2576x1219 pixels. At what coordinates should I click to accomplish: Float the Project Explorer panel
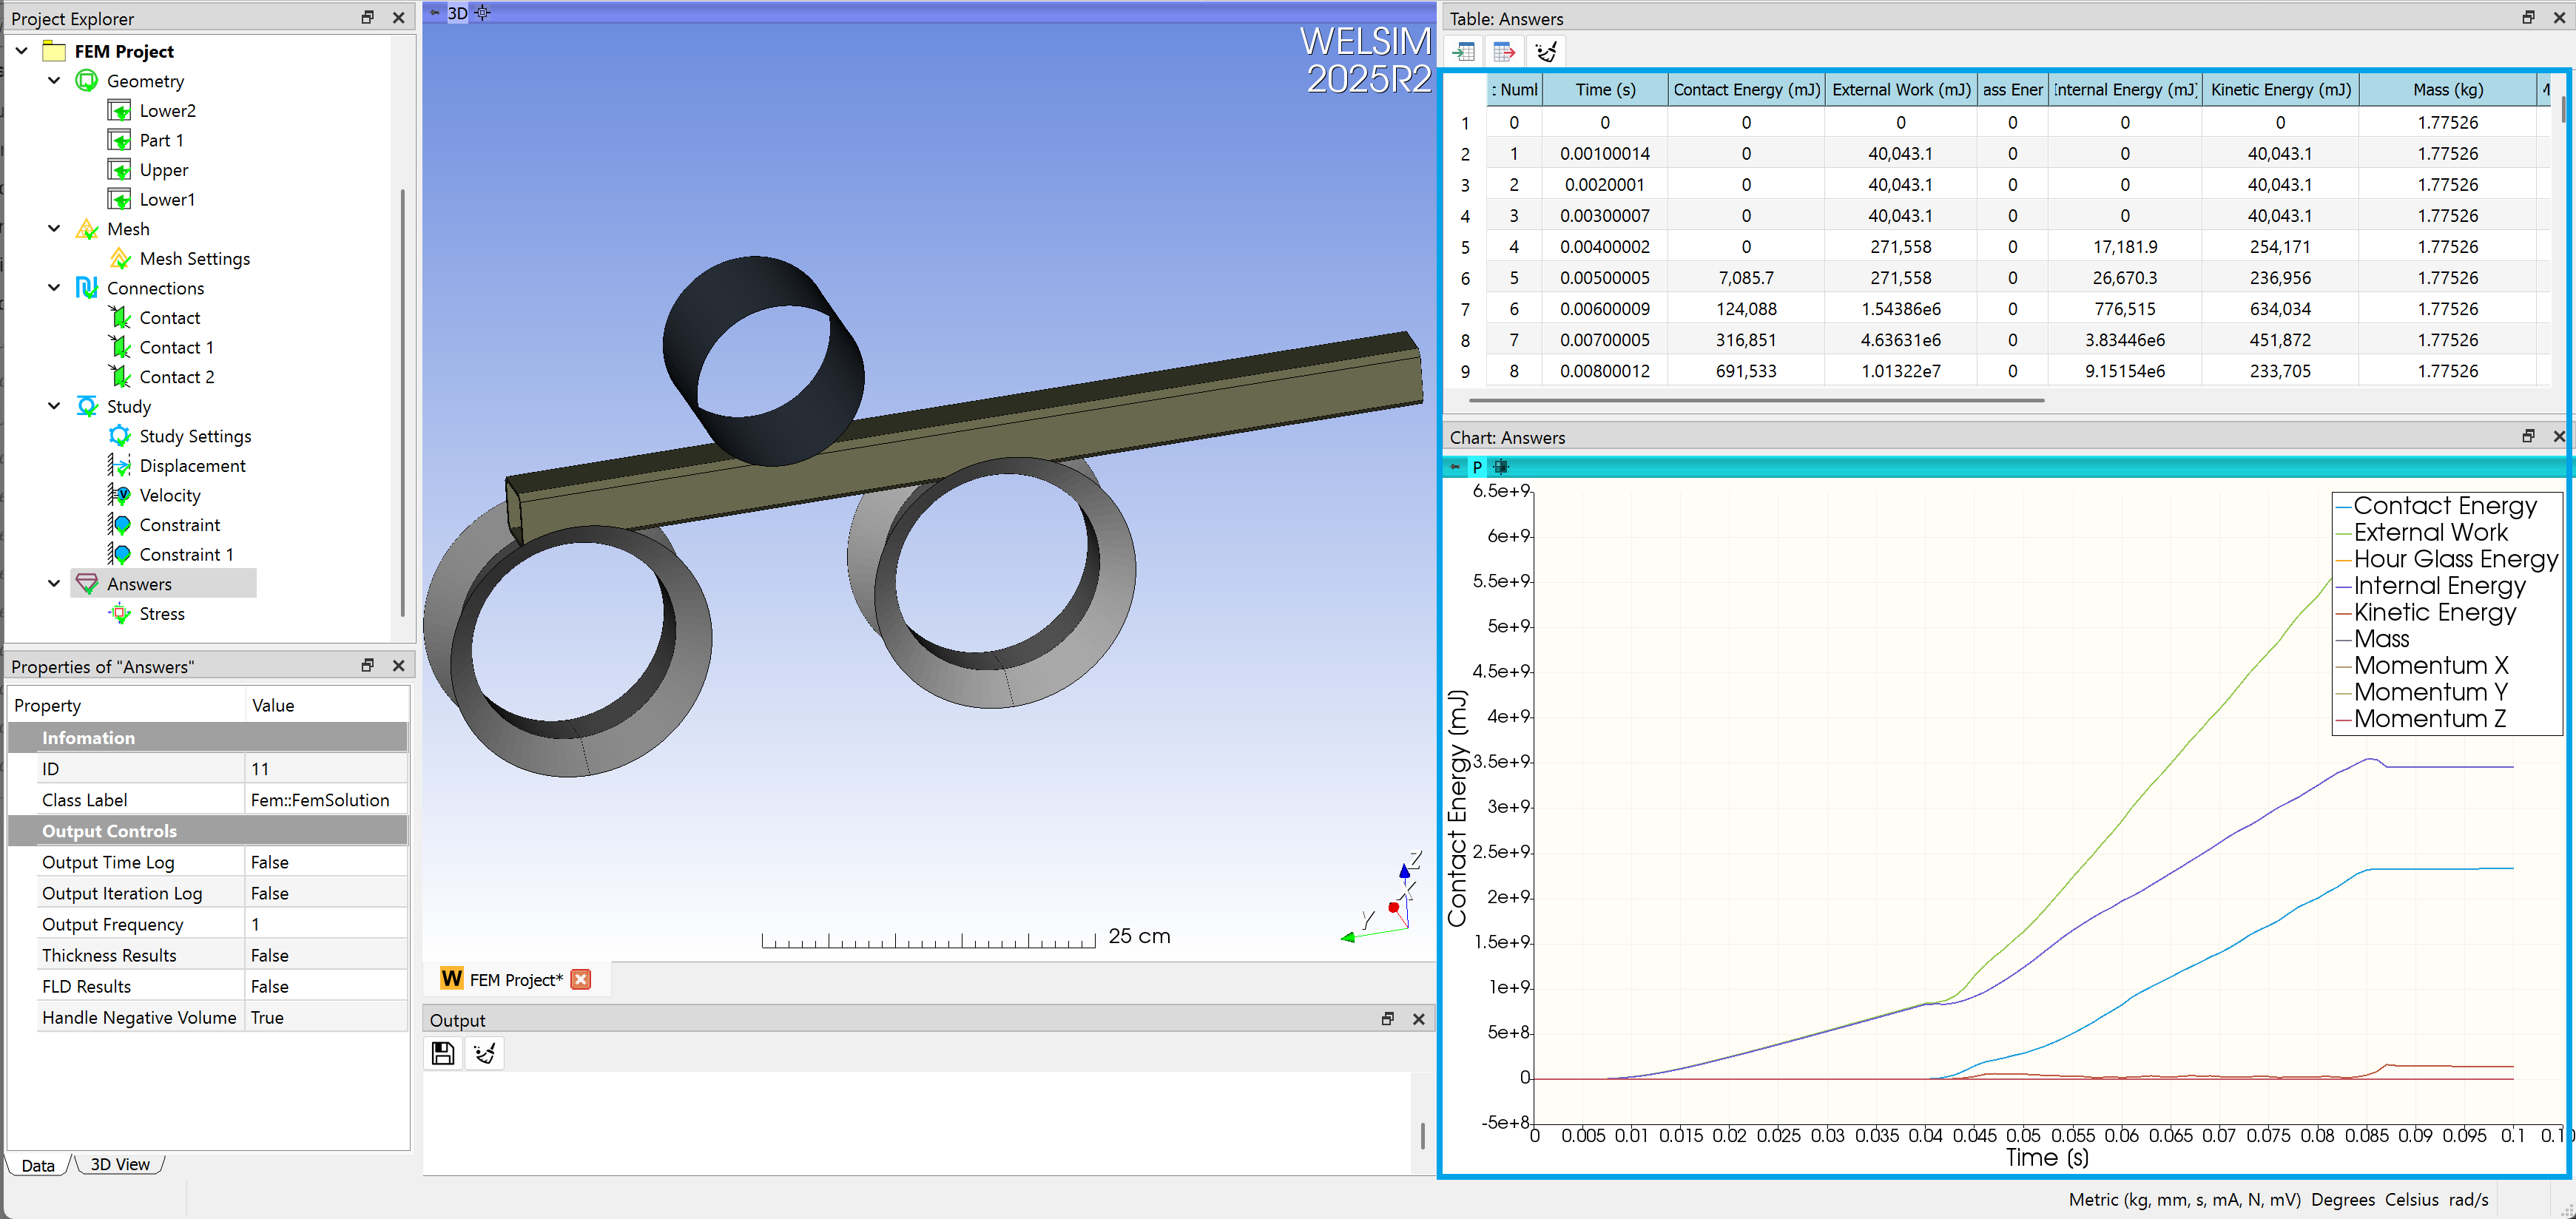click(x=367, y=18)
